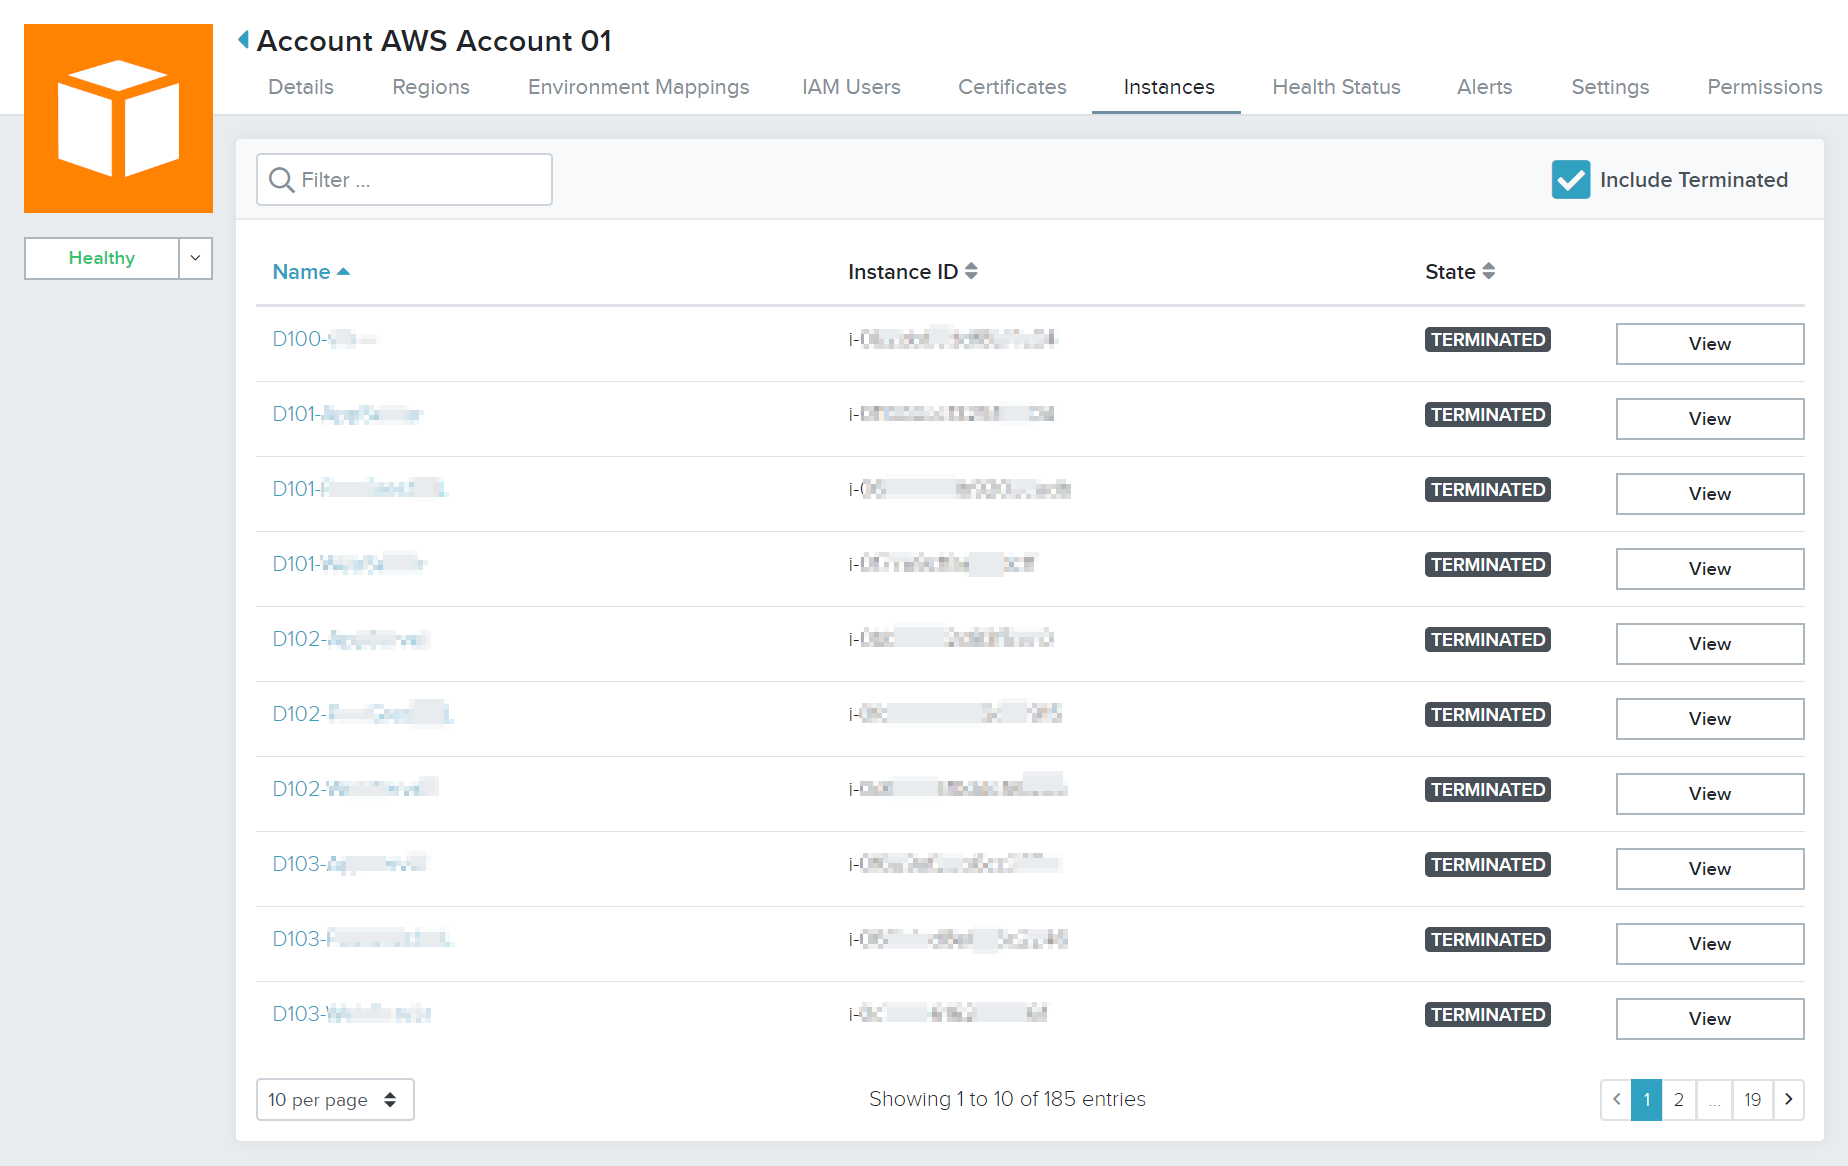Switch to the Details tab
Viewport: 1848px width, 1166px height.
301,87
